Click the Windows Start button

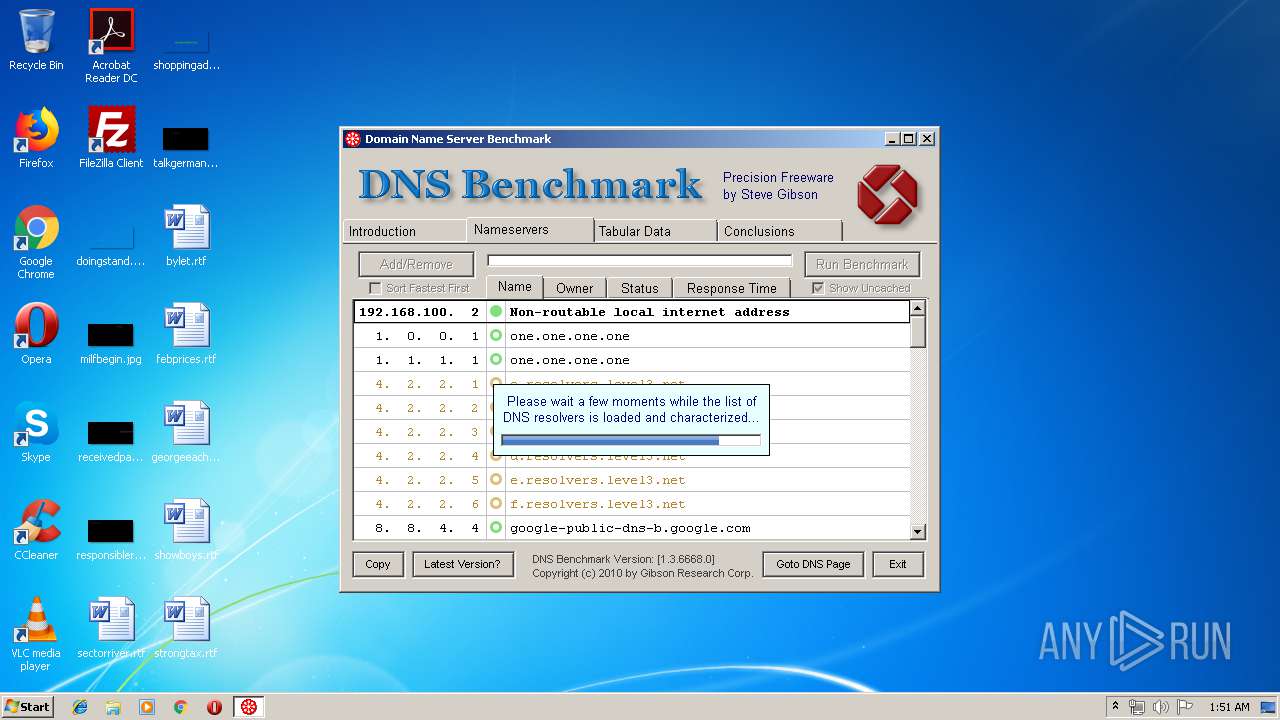pyautogui.click(x=28, y=707)
